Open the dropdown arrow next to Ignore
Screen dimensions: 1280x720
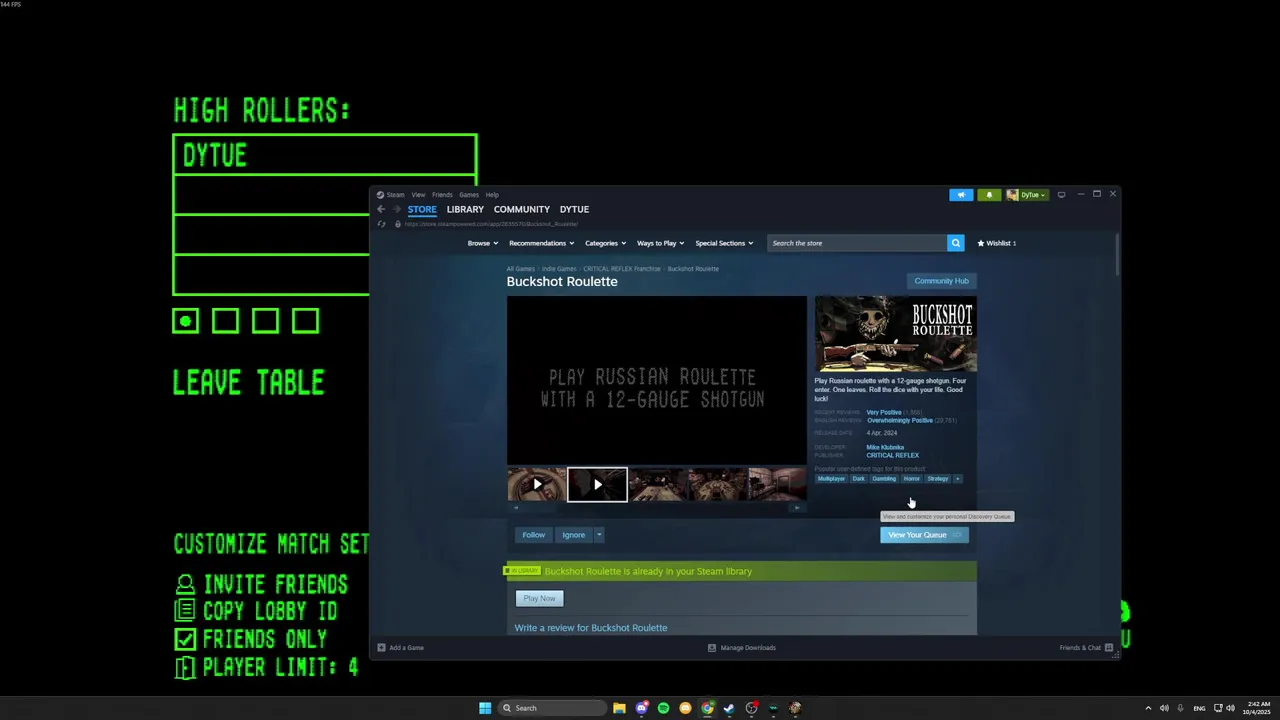pyautogui.click(x=599, y=535)
